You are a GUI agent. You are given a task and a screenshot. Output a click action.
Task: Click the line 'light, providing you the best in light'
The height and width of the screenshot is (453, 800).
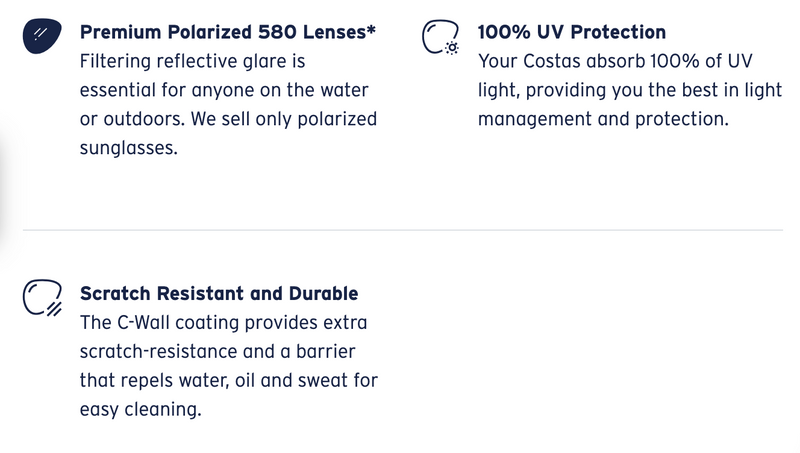(630, 90)
